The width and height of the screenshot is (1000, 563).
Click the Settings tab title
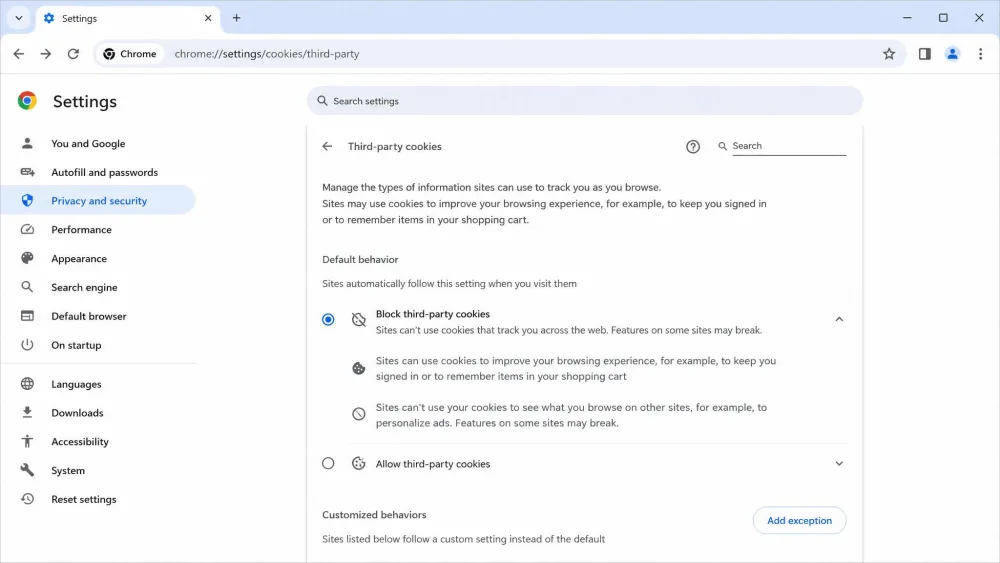[79, 18]
